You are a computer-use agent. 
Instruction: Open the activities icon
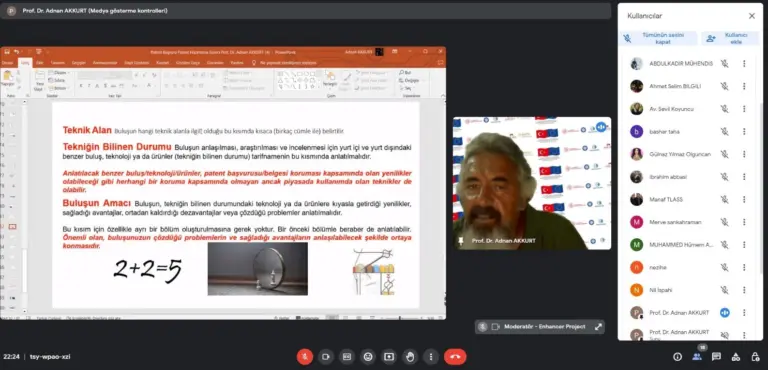[736, 357]
